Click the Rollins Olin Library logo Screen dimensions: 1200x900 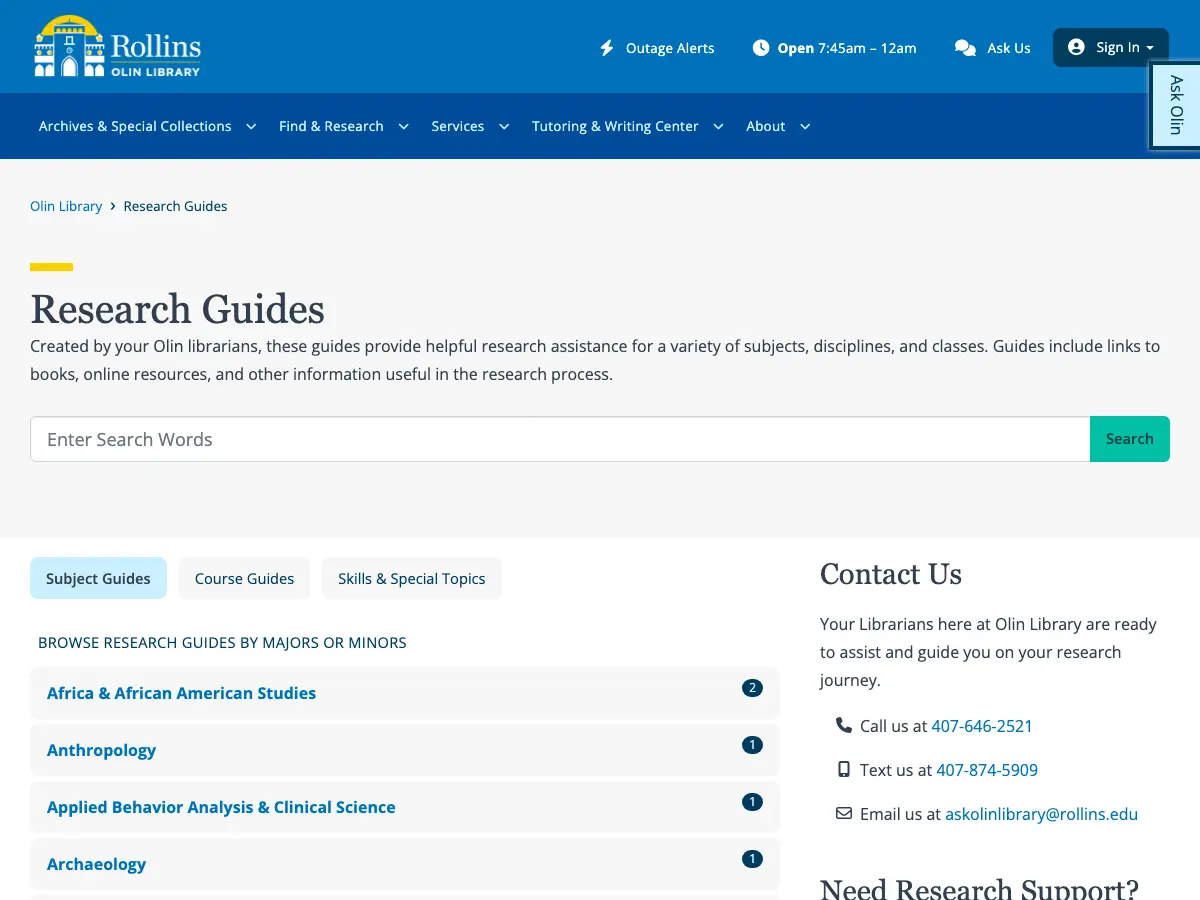coord(117,47)
